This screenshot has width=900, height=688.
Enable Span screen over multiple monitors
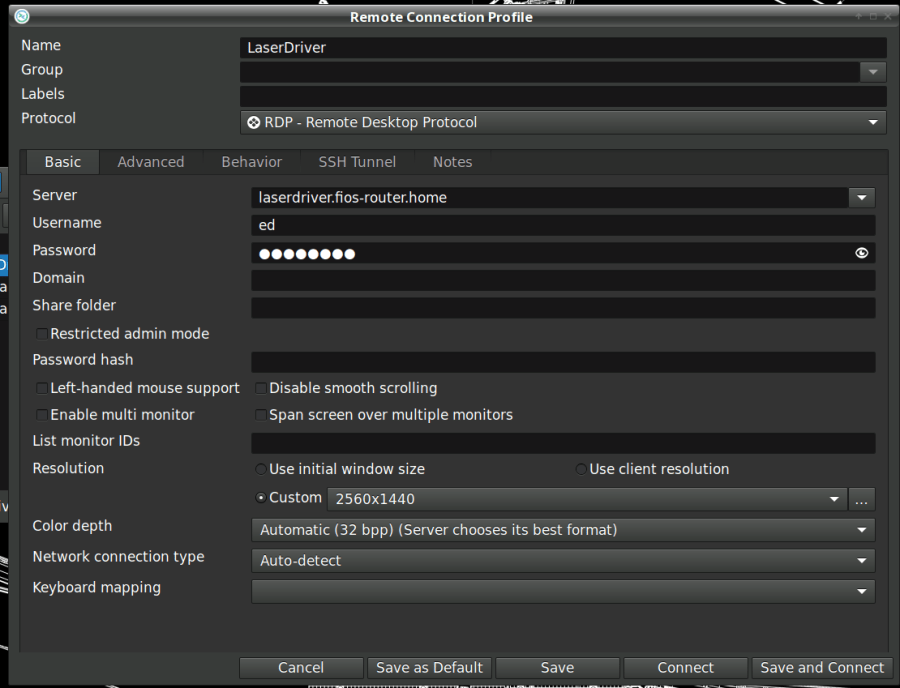point(260,415)
